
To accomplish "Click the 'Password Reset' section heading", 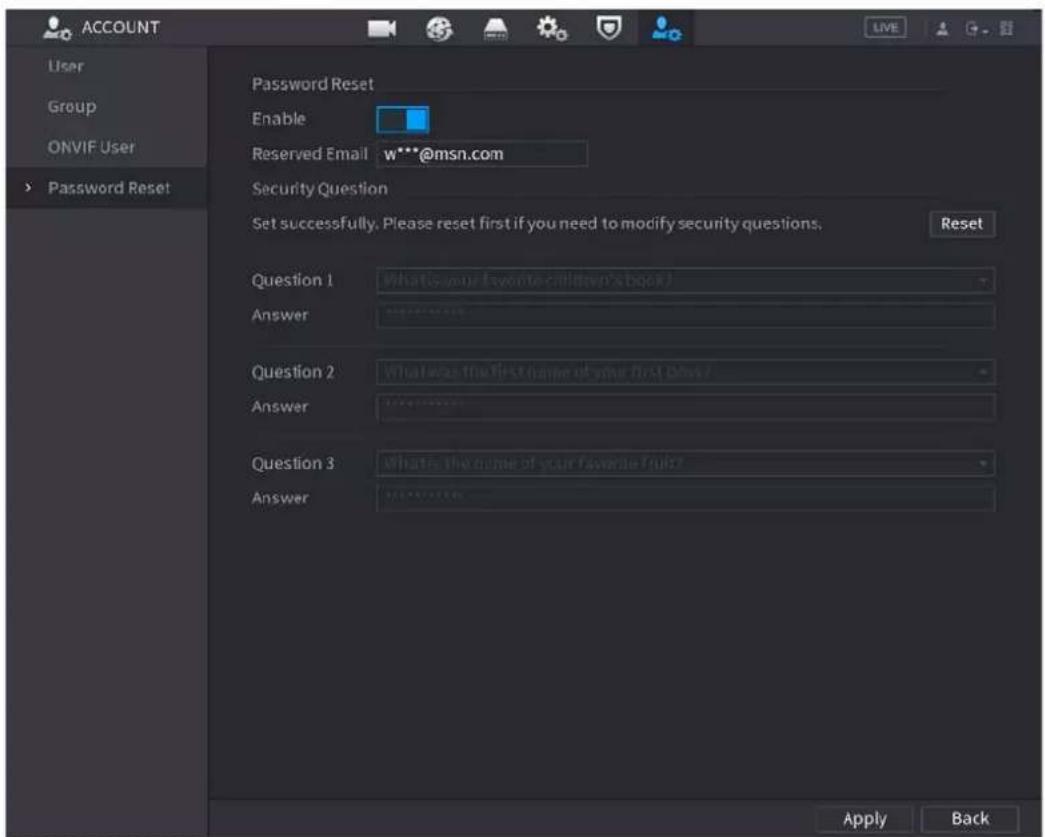I will [x=313, y=85].
